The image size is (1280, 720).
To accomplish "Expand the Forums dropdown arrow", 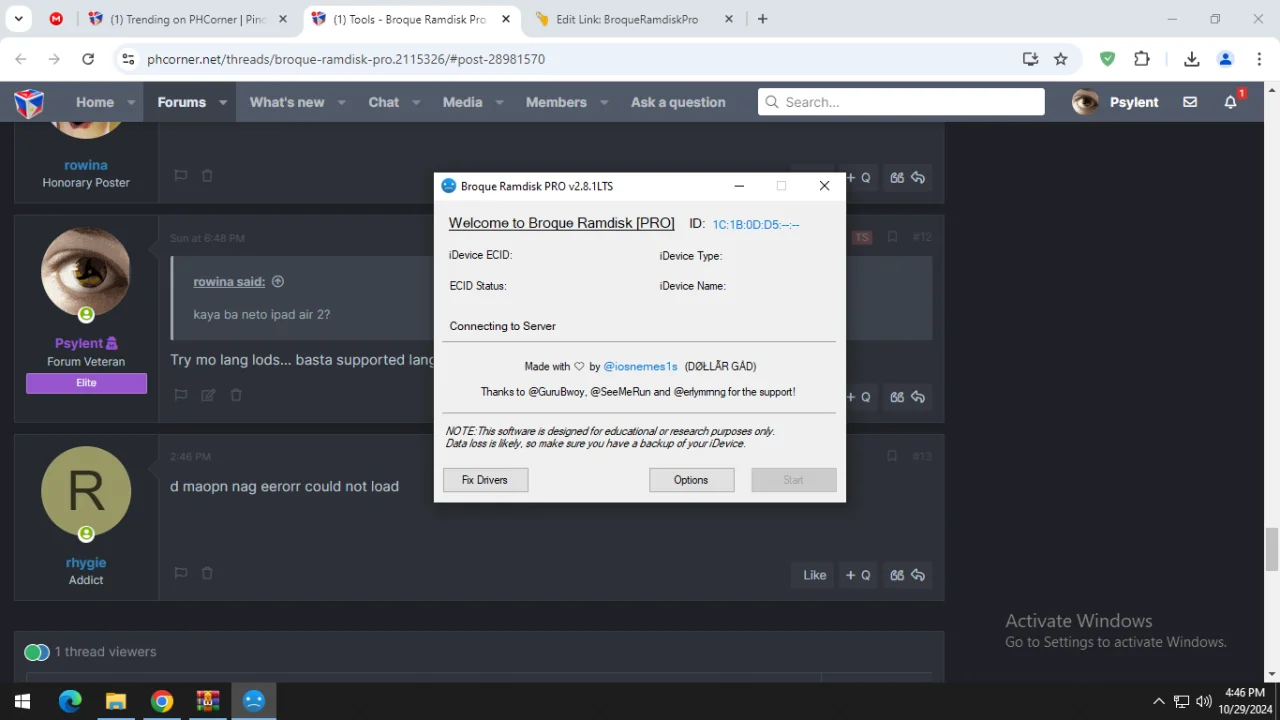I will click(223, 102).
